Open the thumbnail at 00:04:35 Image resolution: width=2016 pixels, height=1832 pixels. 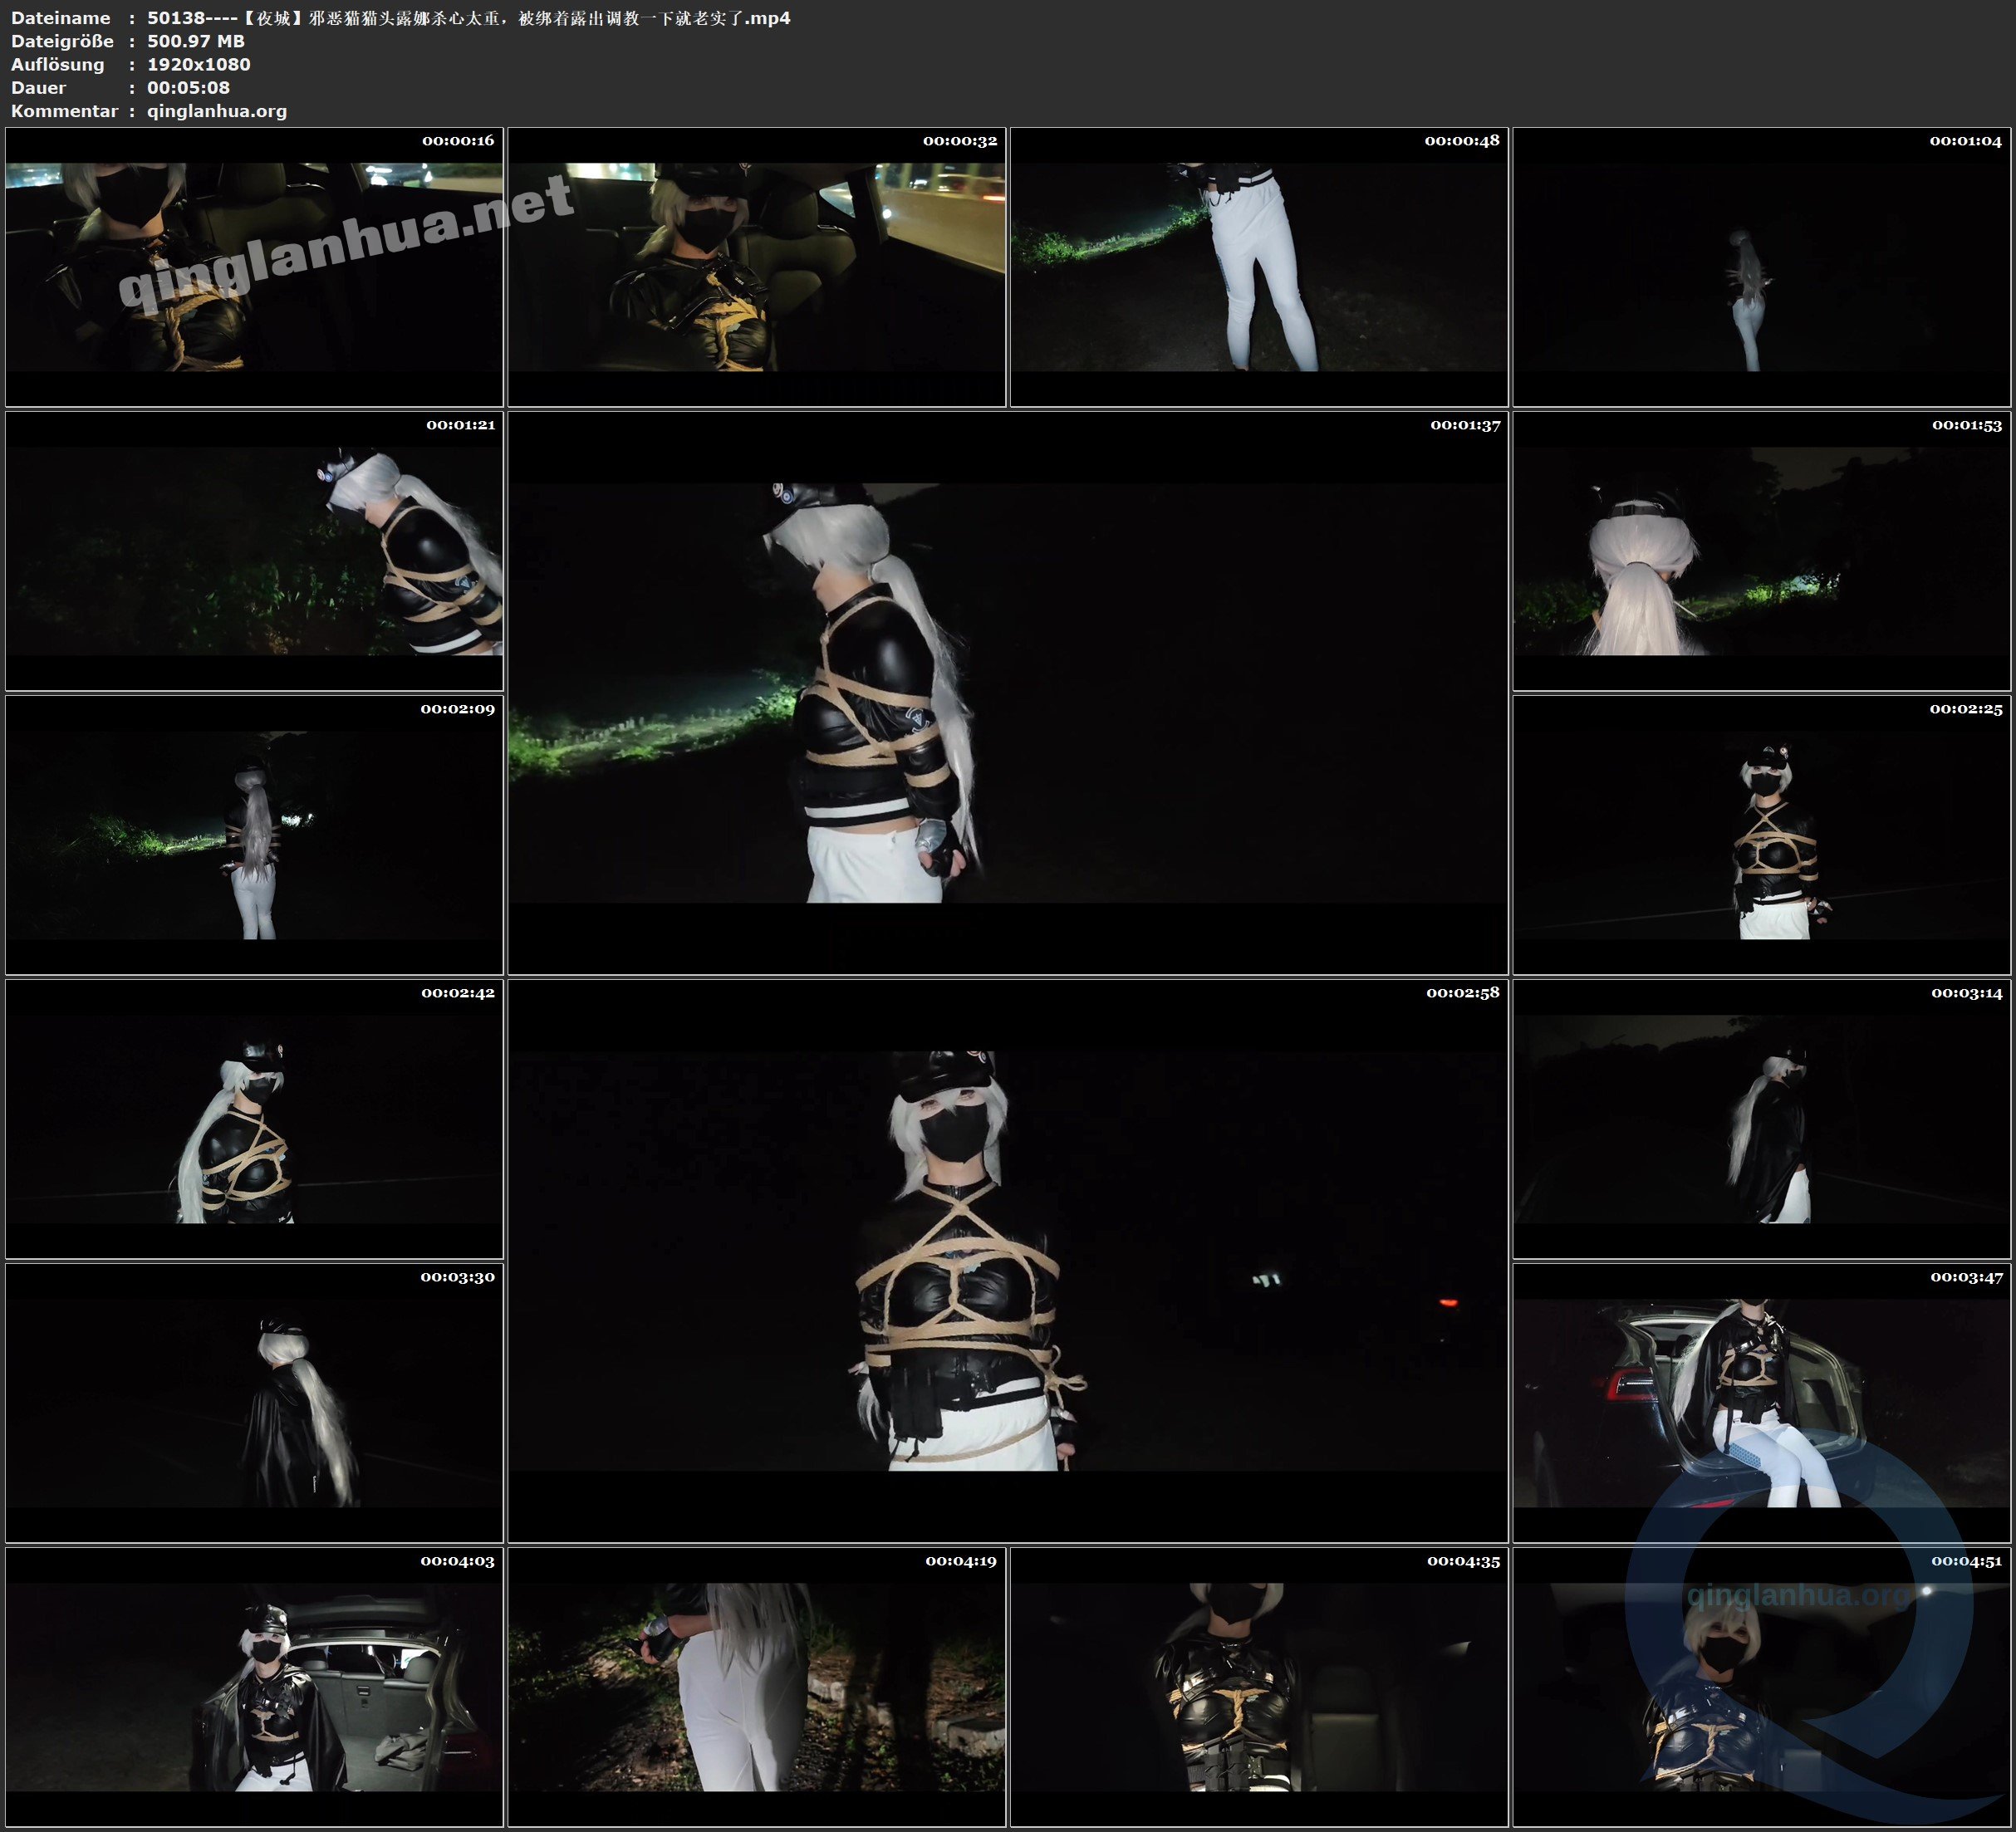1258,1686
